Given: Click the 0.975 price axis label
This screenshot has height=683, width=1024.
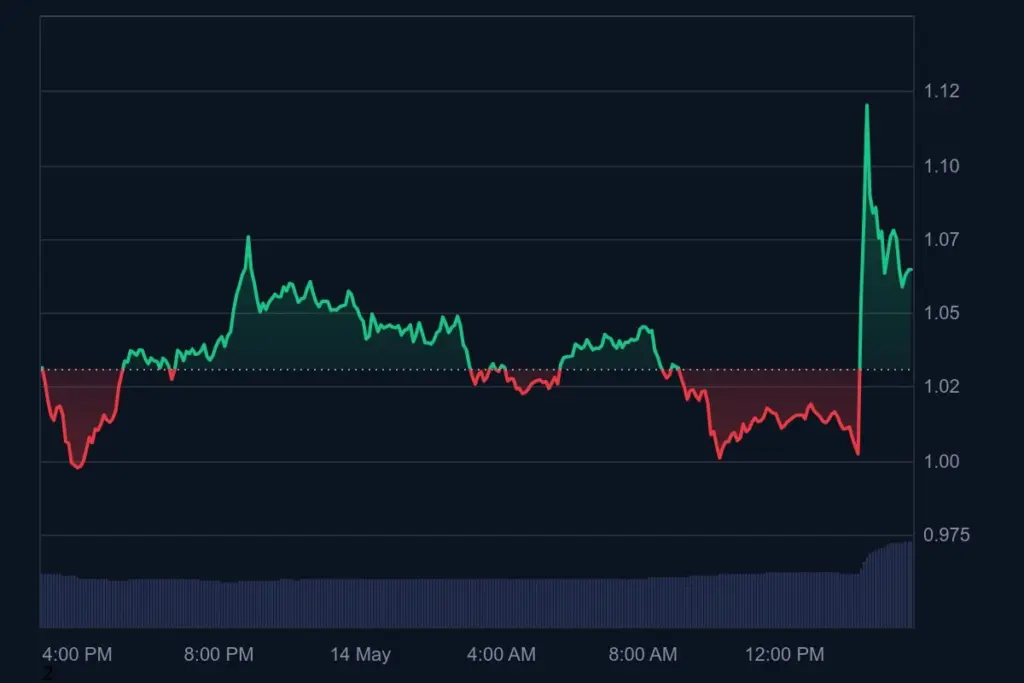Looking at the screenshot, I should coord(945,535).
